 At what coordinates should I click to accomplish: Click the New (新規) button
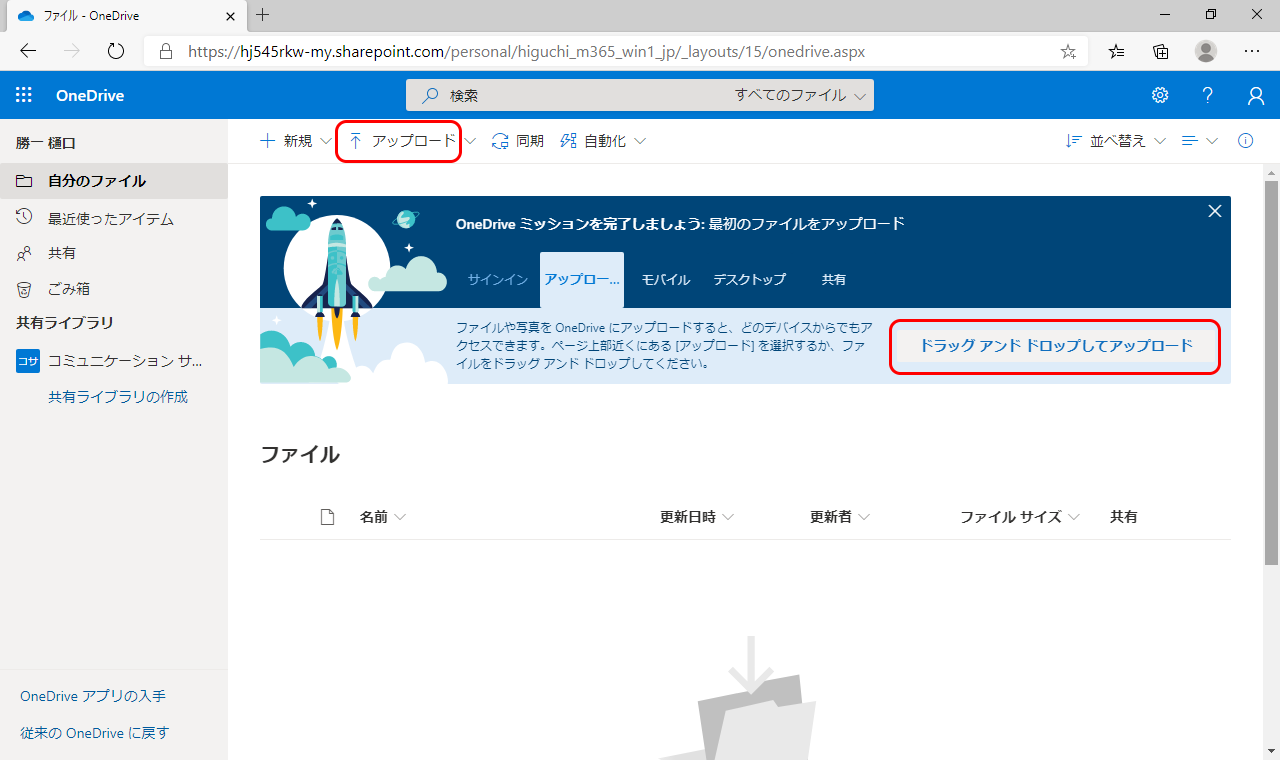pos(294,141)
